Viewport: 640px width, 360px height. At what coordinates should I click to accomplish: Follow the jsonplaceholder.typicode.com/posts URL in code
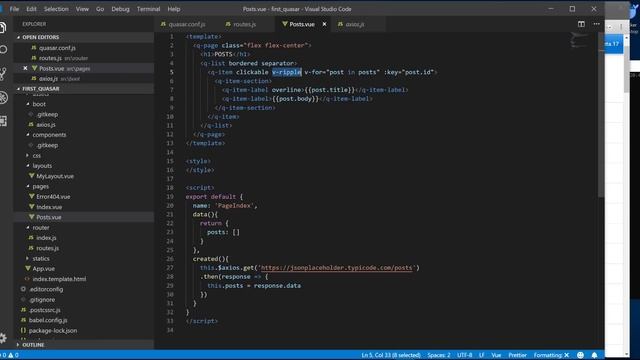(336, 268)
